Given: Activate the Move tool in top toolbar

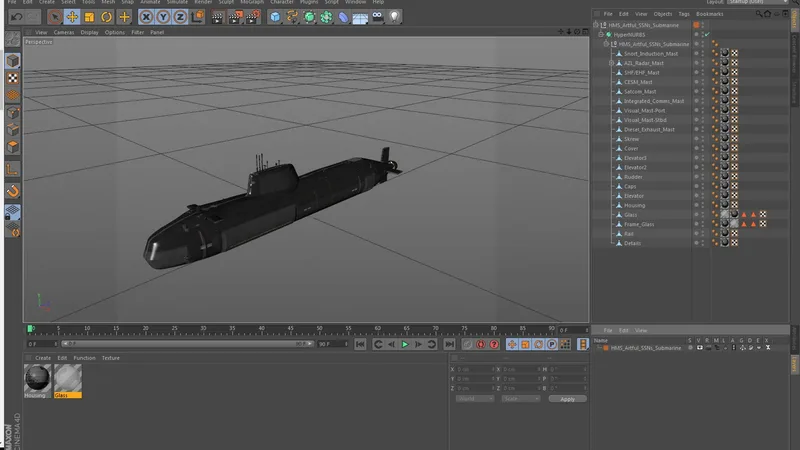Looking at the screenshot, I should click(x=72, y=17).
